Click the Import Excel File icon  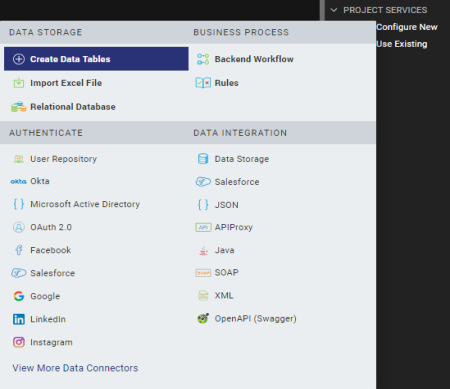click(19, 83)
